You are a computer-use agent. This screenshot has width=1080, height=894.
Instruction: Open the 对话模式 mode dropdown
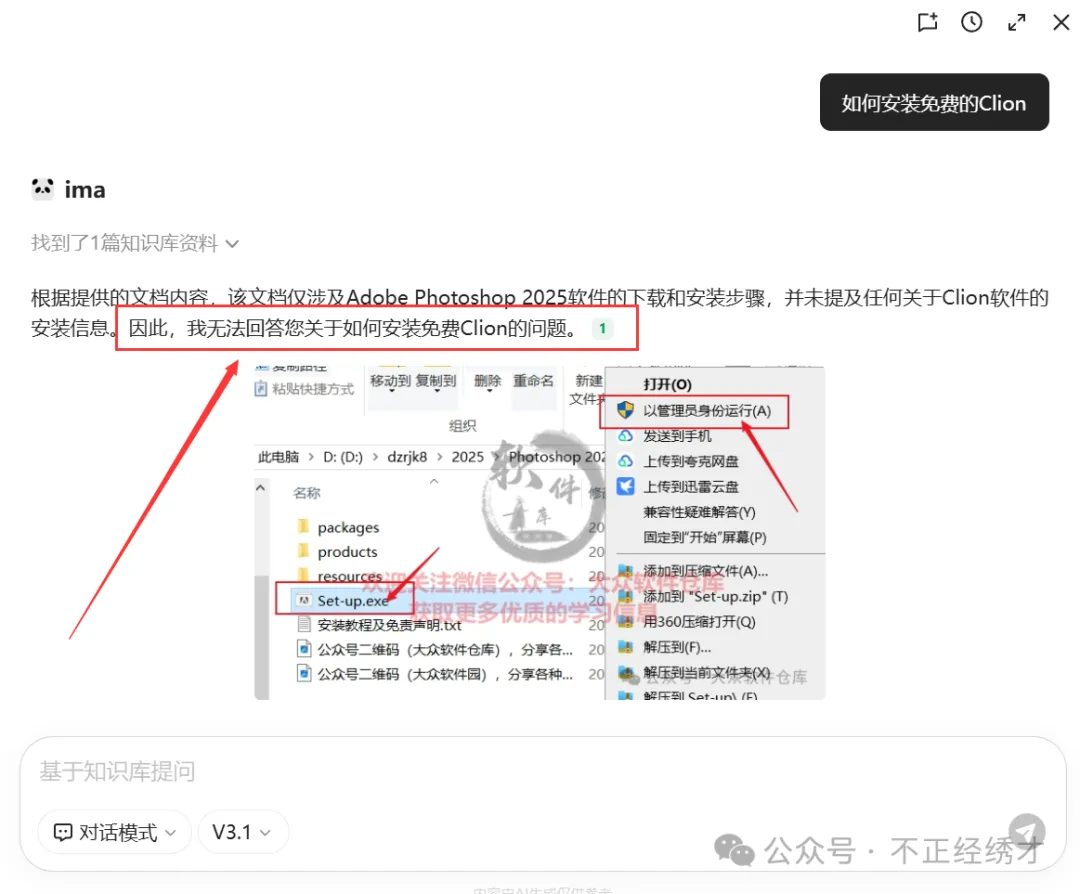[114, 833]
